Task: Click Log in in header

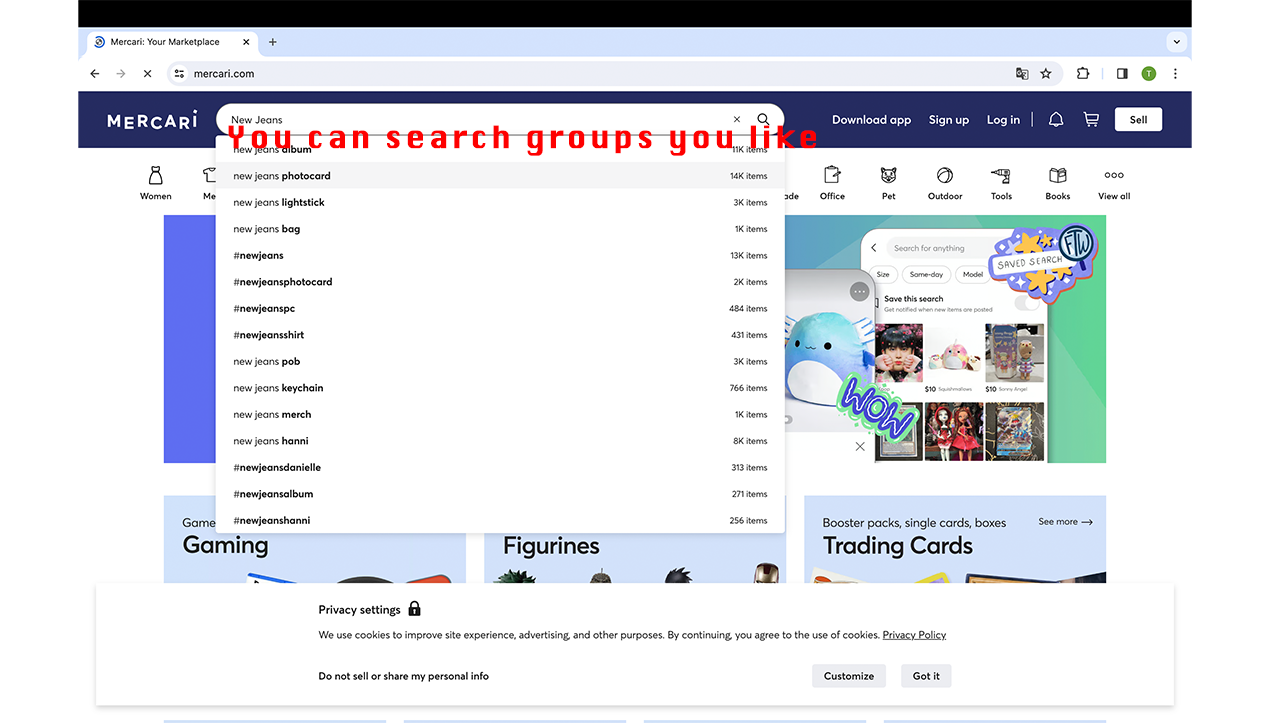Action: tap(1003, 120)
